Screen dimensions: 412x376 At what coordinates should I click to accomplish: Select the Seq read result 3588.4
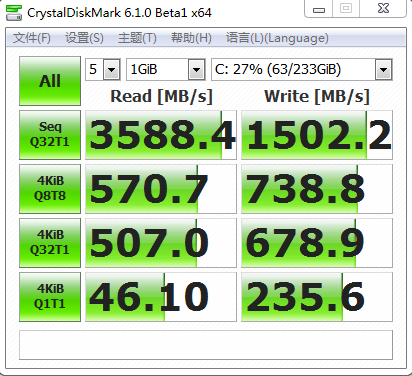coord(161,135)
